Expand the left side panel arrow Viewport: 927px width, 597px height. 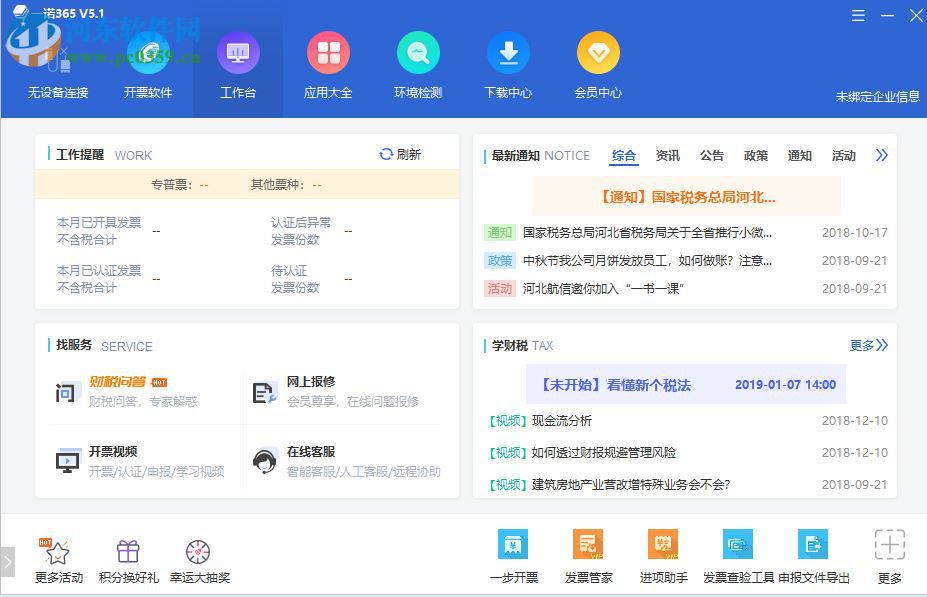point(8,560)
